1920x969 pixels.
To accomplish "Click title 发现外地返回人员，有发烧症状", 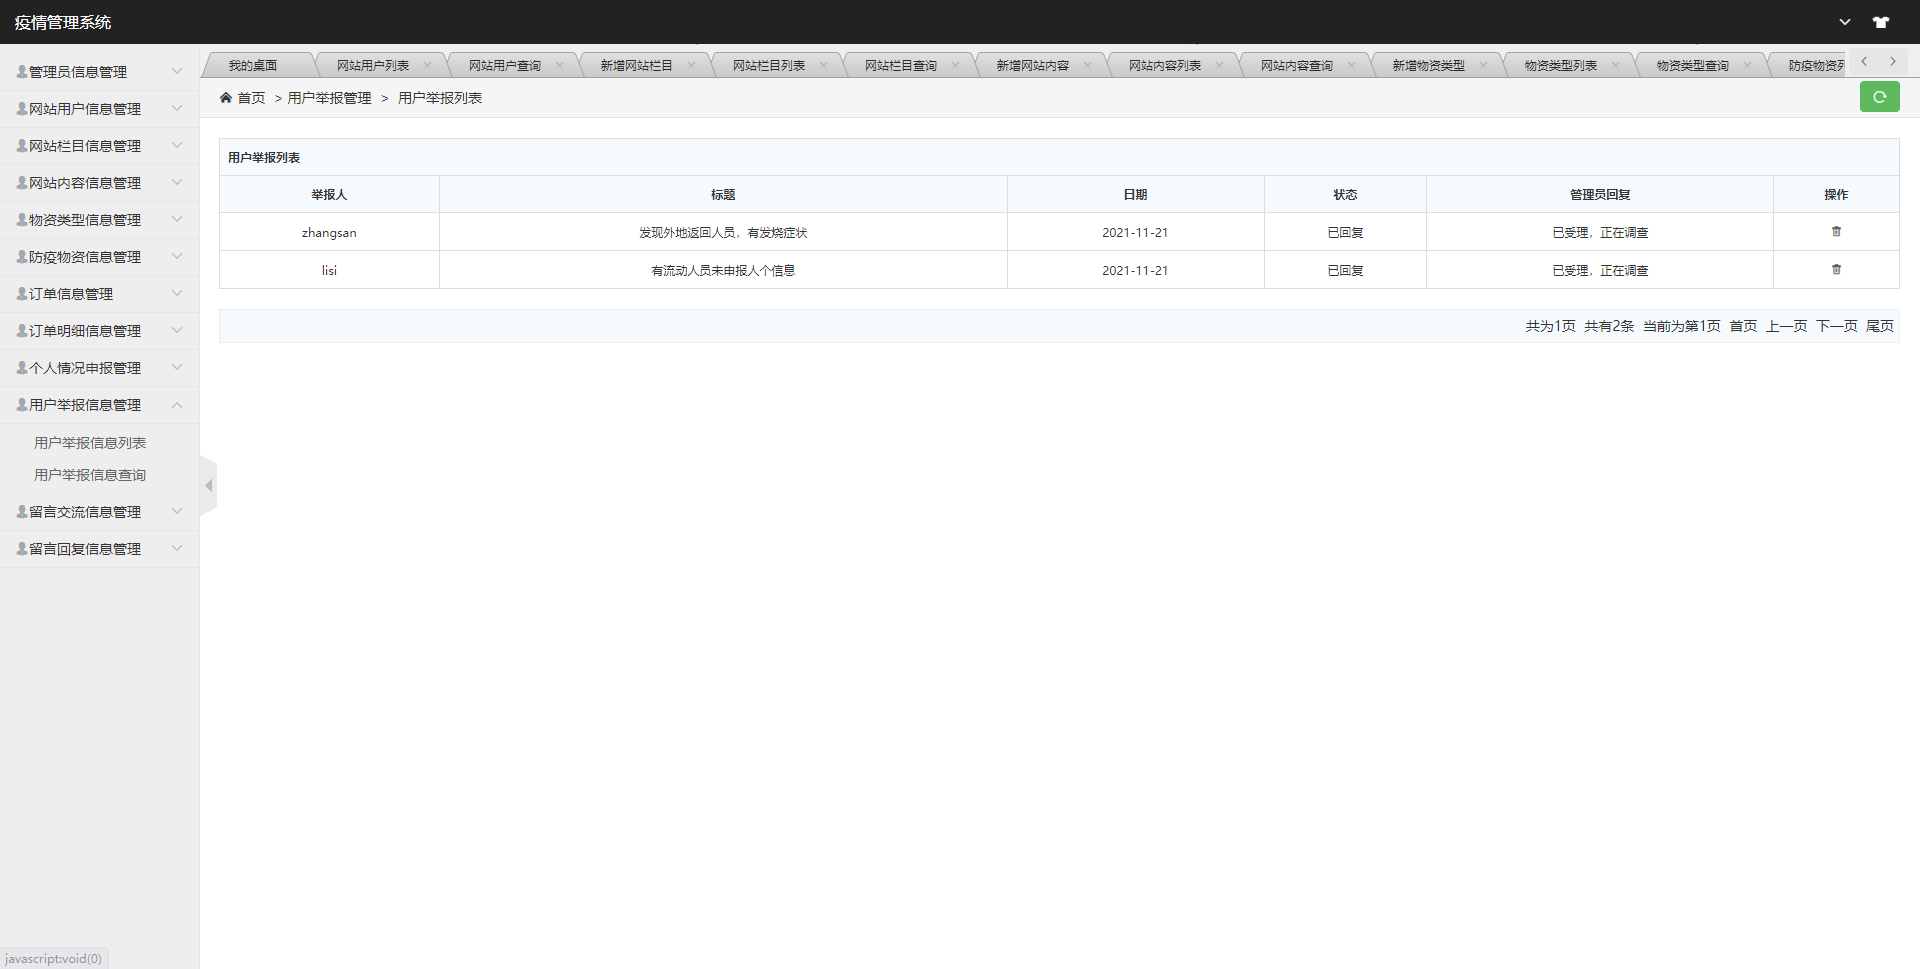I will [723, 232].
